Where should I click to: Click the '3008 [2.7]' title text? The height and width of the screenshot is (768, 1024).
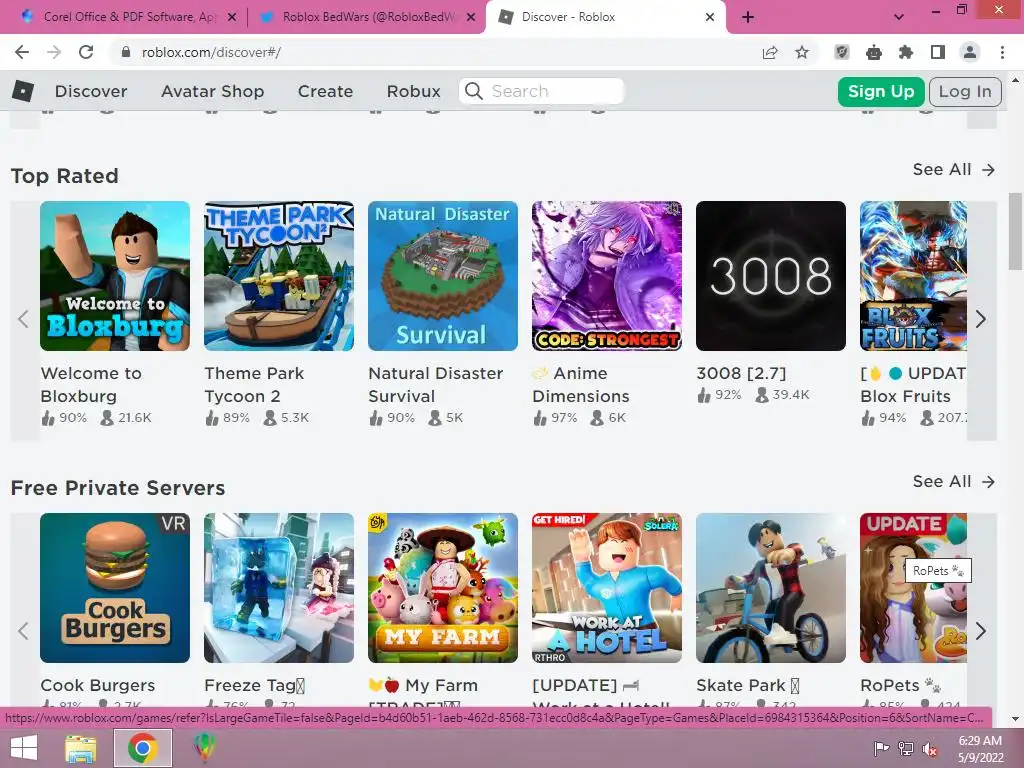pos(741,374)
